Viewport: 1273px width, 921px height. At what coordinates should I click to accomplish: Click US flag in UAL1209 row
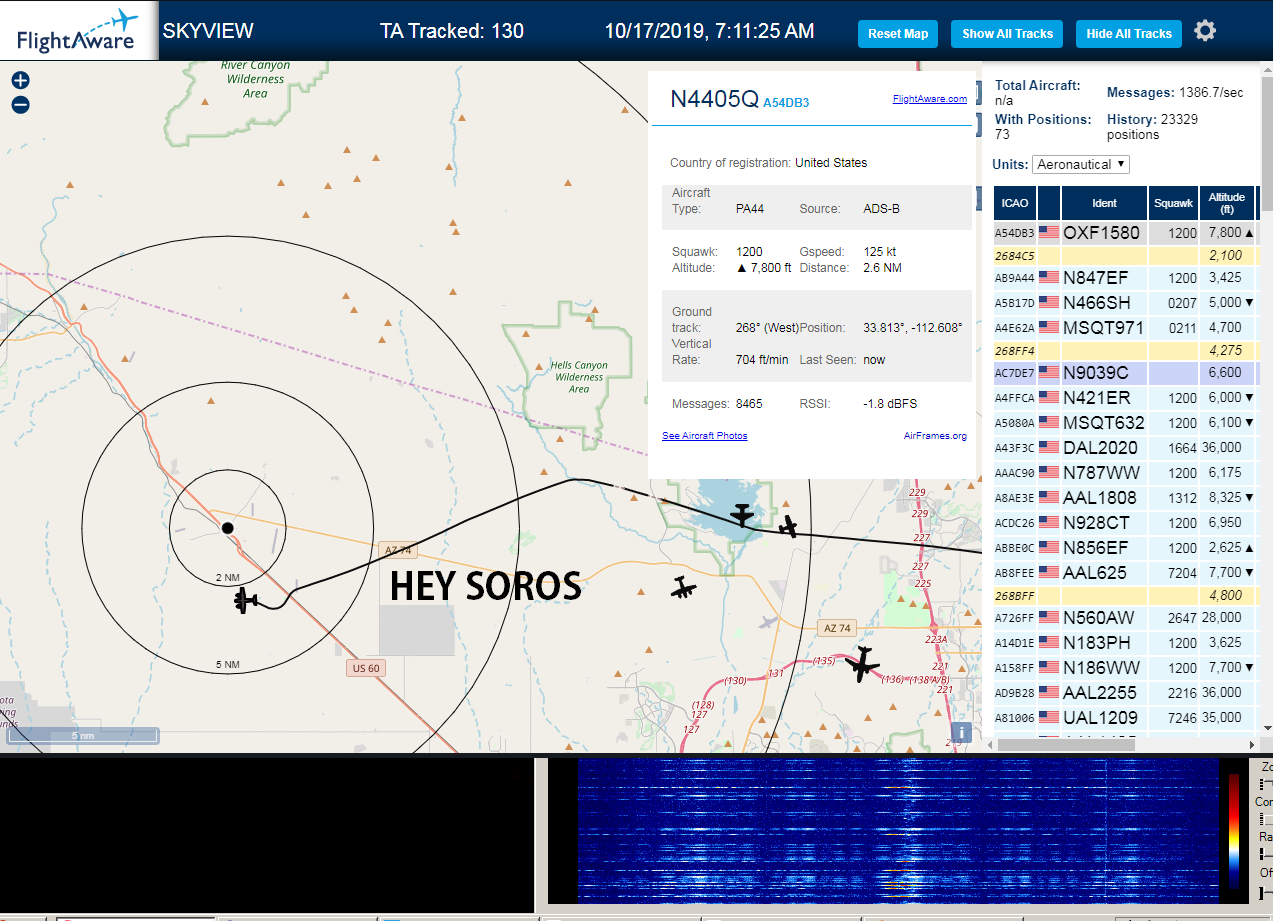1049,717
